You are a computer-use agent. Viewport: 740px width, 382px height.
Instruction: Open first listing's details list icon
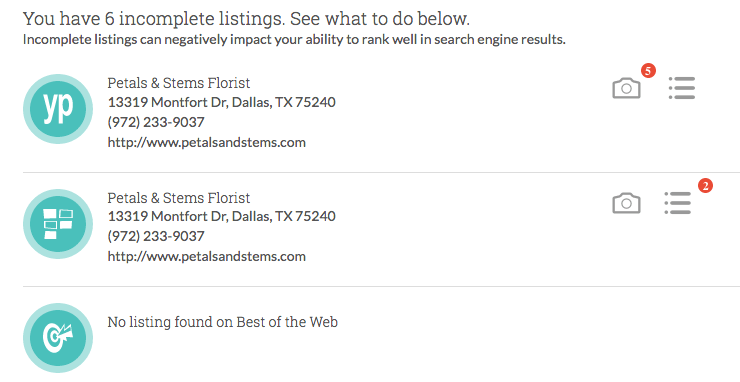[682, 88]
